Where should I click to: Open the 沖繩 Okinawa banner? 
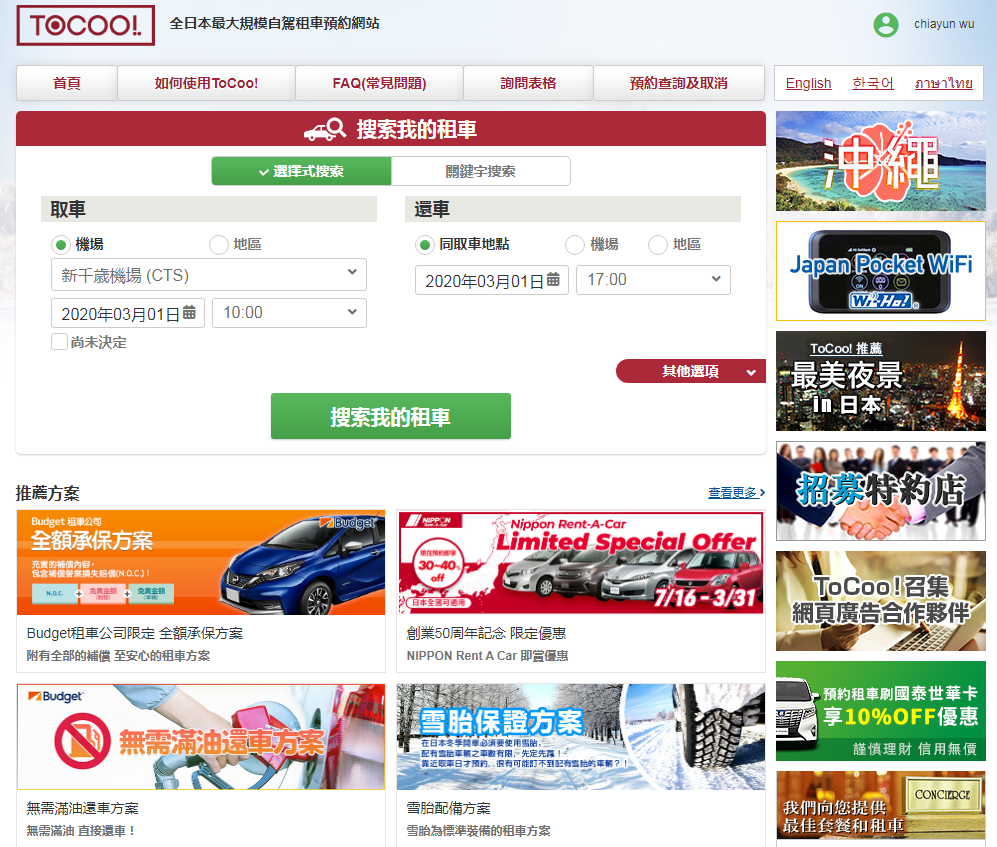(x=881, y=162)
